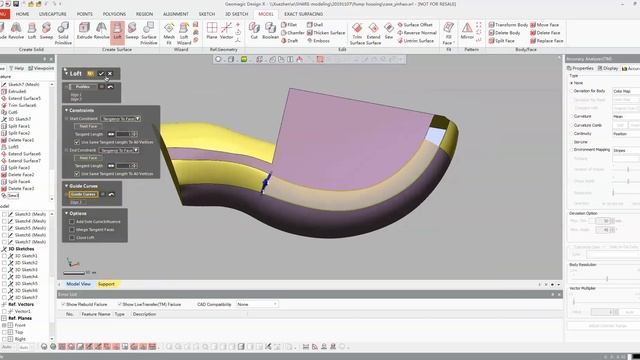Screen dimensions: 640x360
Task: Select Sweep under Create Surface
Action: point(132,31)
